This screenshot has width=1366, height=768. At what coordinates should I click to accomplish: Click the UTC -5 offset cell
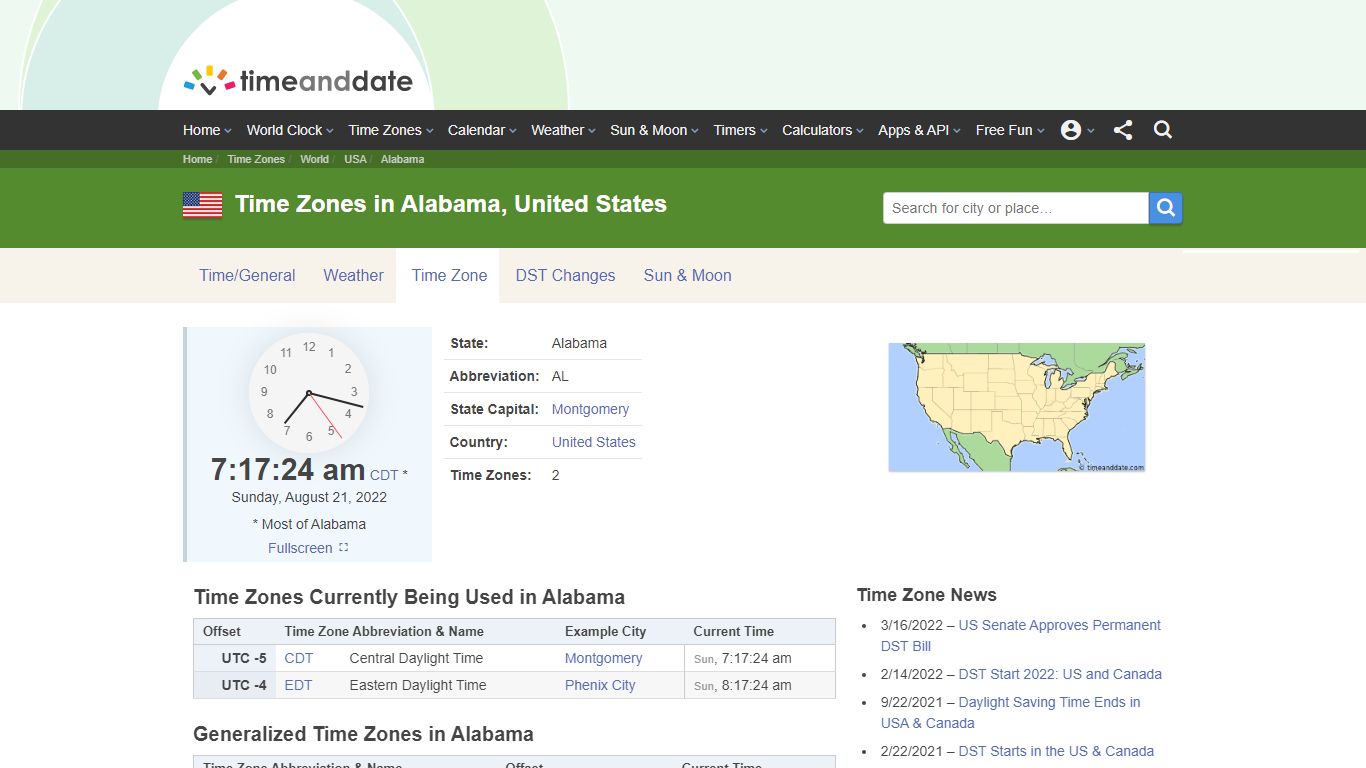235,658
